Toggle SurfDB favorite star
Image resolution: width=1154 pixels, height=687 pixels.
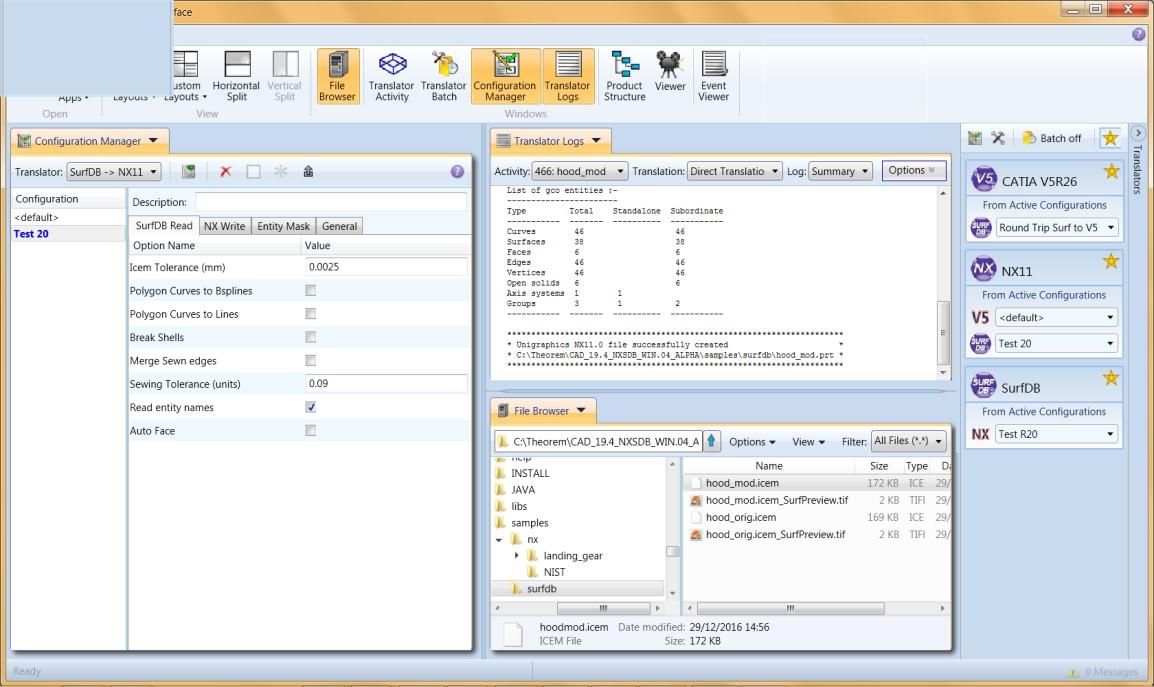1111,378
